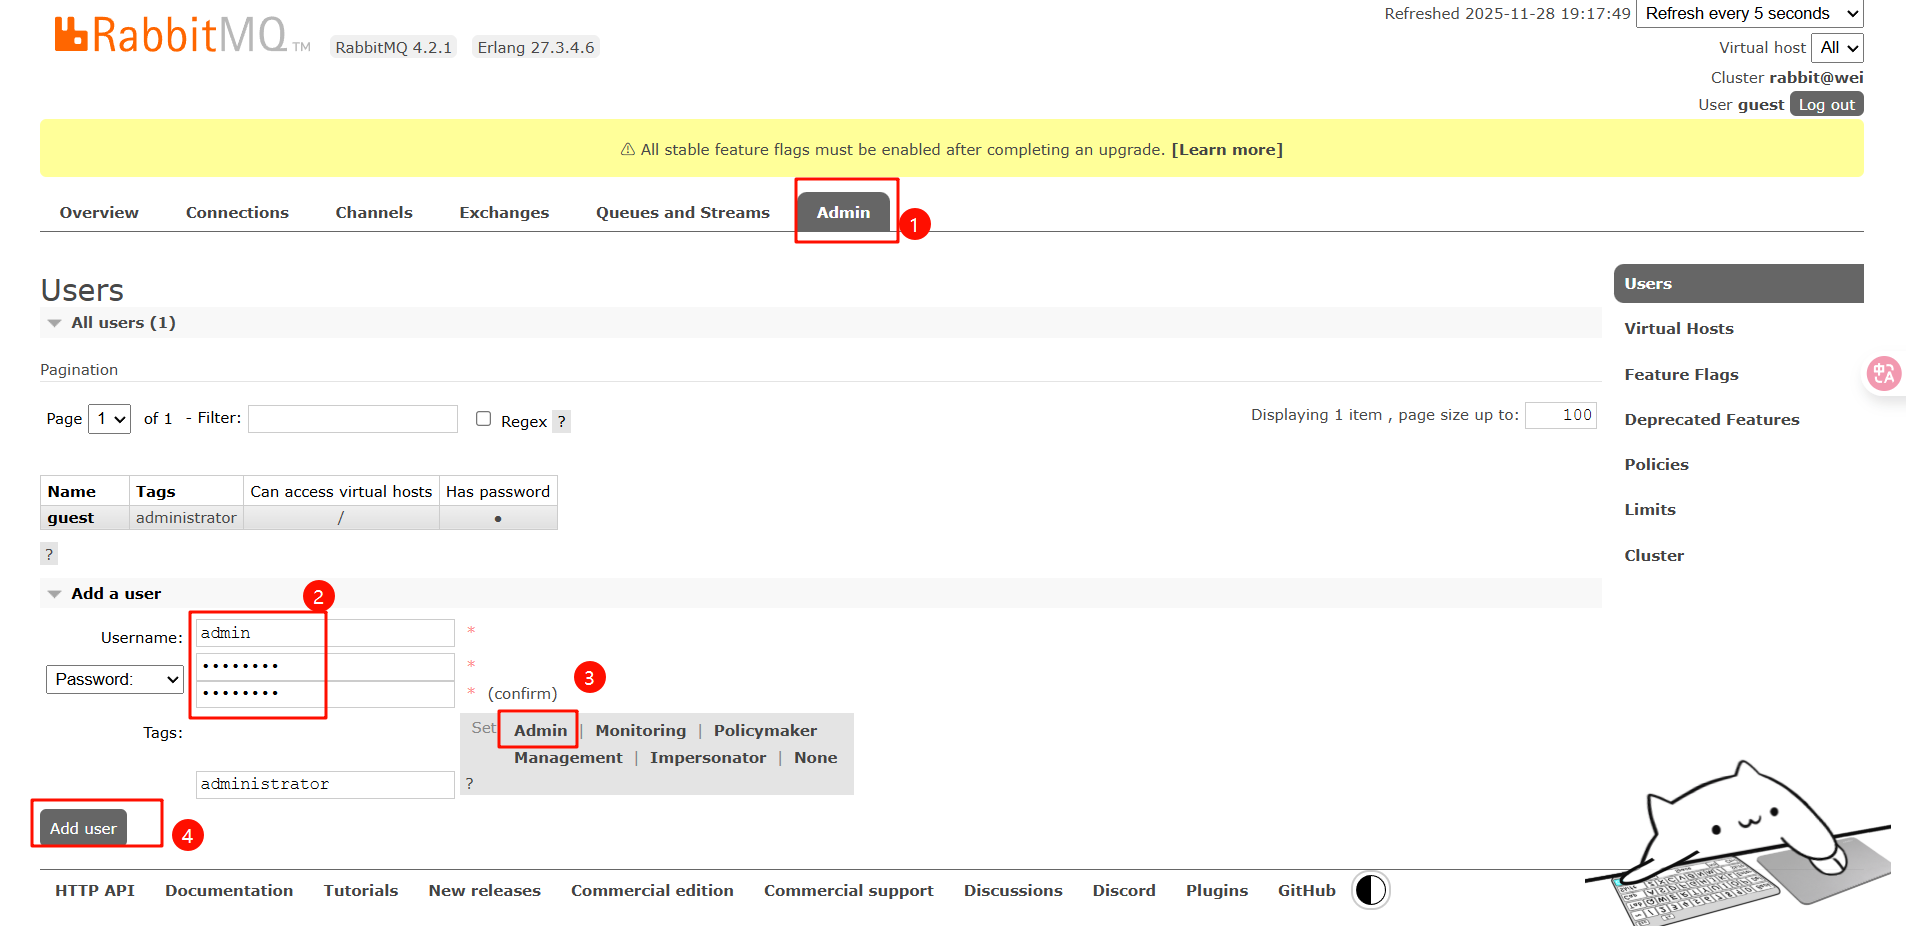Set the Impersonator tag
The height and width of the screenshot is (949, 1906).
(708, 758)
